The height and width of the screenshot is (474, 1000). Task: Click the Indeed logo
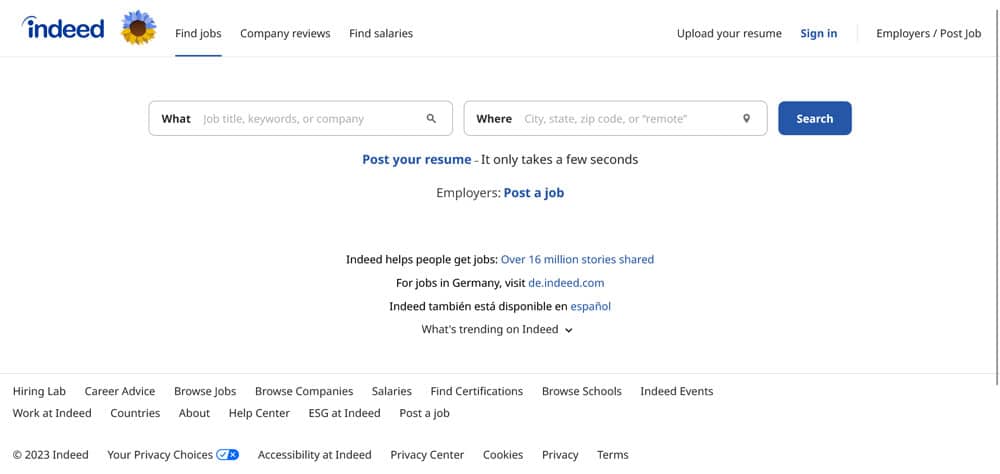point(63,29)
